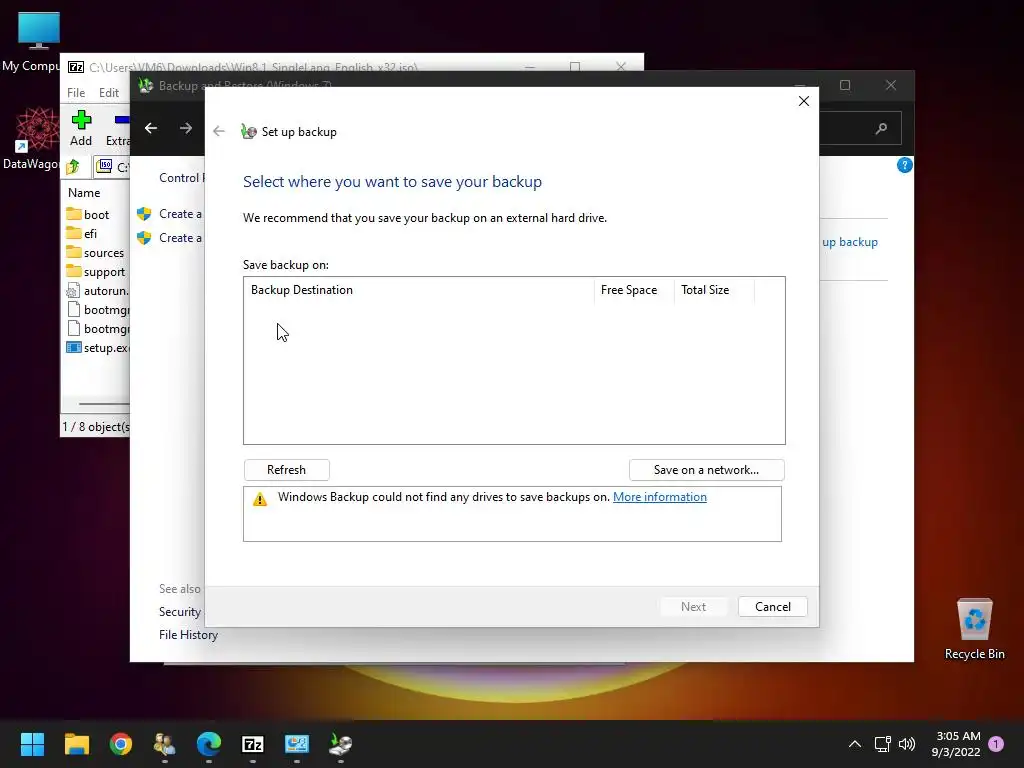Open the More information link
1024x768 pixels.
click(x=660, y=497)
